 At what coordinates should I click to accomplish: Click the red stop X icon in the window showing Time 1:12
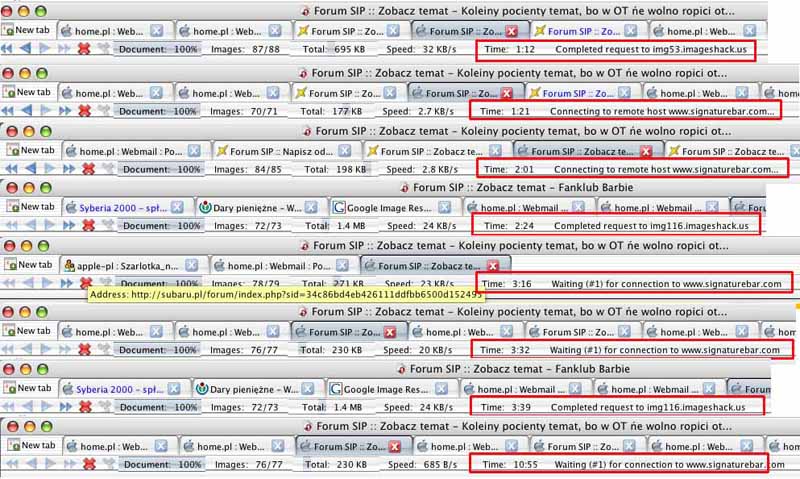[x=85, y=49]
